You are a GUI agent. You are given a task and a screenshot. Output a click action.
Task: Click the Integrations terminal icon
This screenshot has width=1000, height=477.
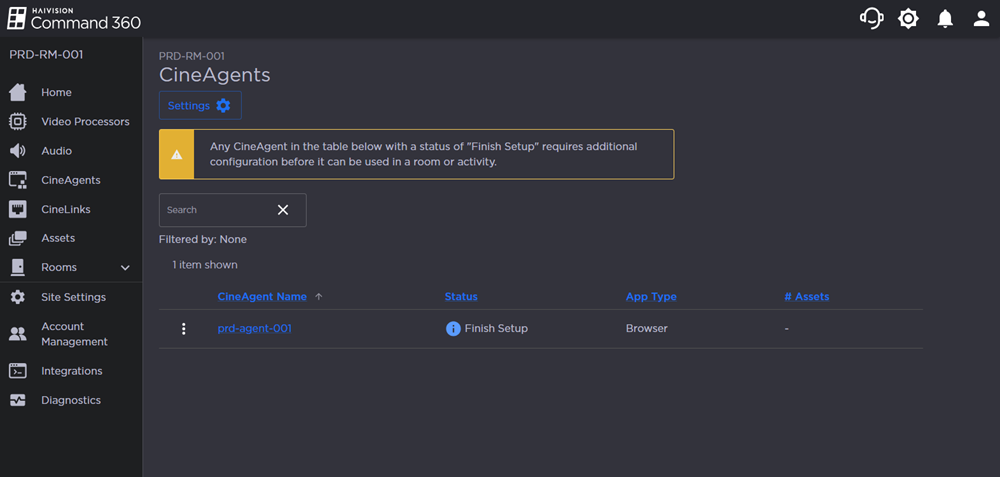point(18,371)
